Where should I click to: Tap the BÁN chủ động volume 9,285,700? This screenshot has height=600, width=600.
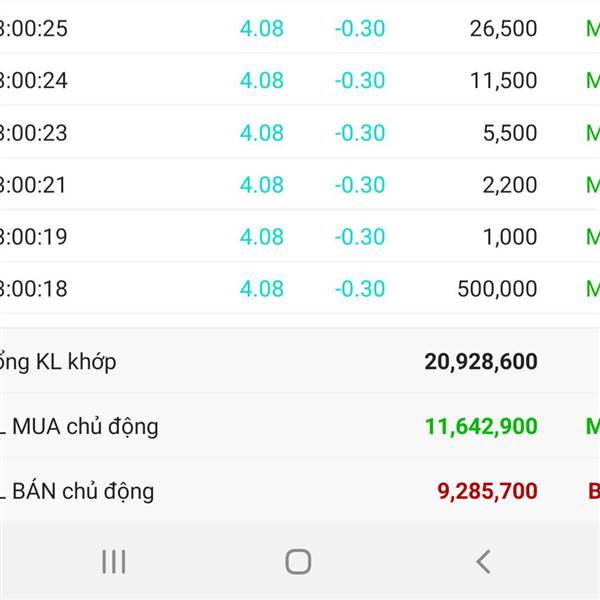488,491
